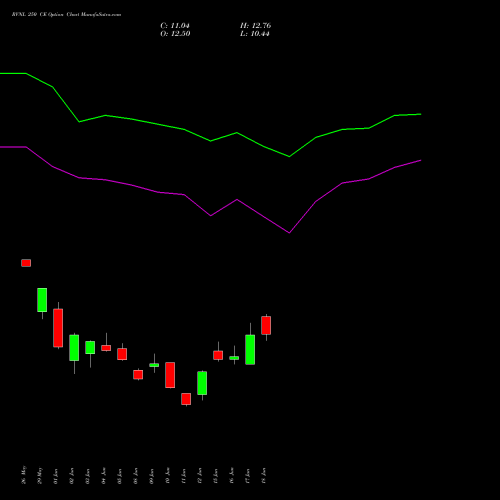Click the small red candle for 26 May
Image resolution: width=500 pixels, height=500 pixels.
26,263
